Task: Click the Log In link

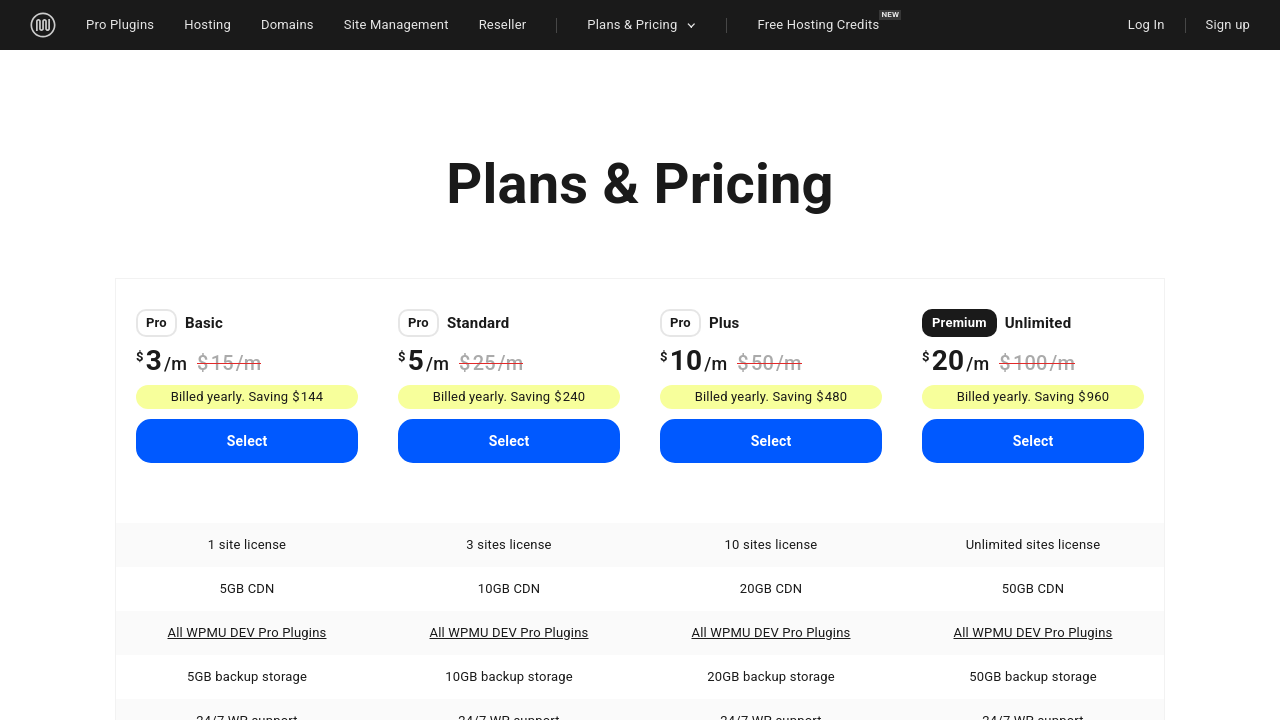Action: (1146, 25)
